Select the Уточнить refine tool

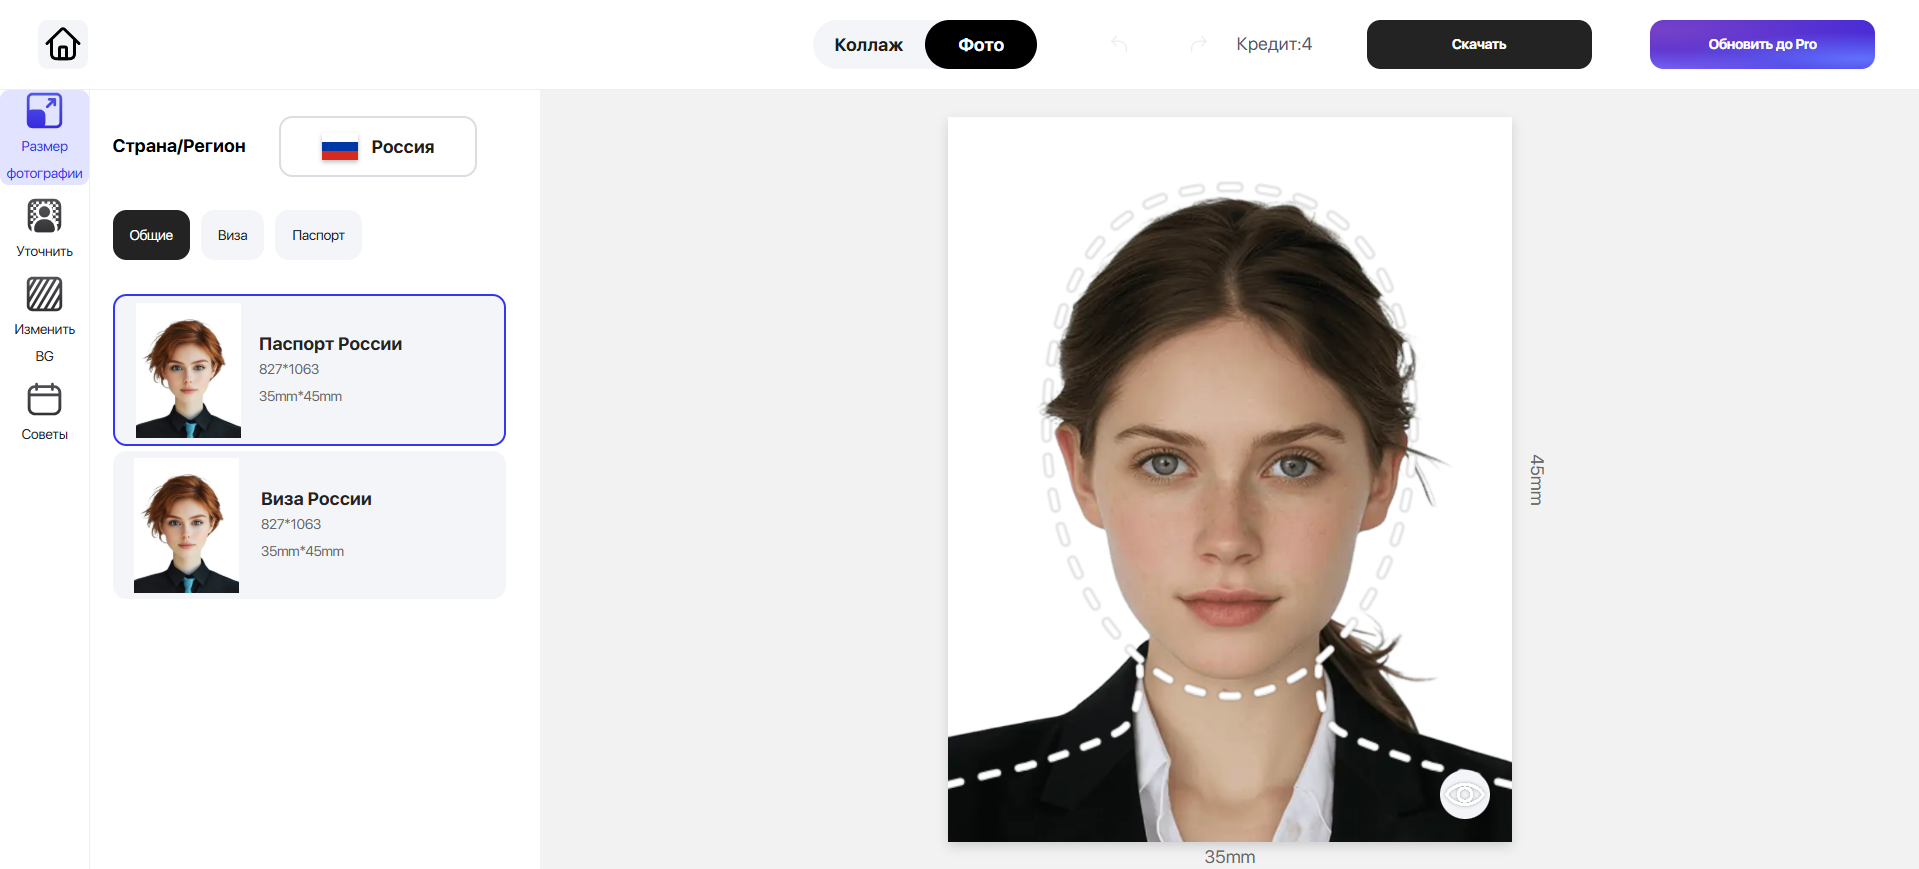[x=44, y=229]
